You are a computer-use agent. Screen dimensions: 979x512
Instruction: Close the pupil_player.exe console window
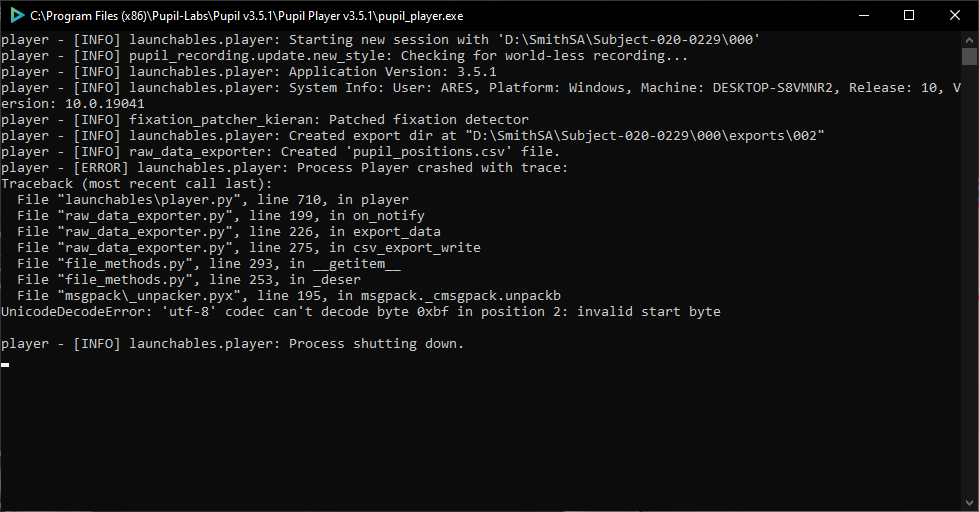click(955, 16)
